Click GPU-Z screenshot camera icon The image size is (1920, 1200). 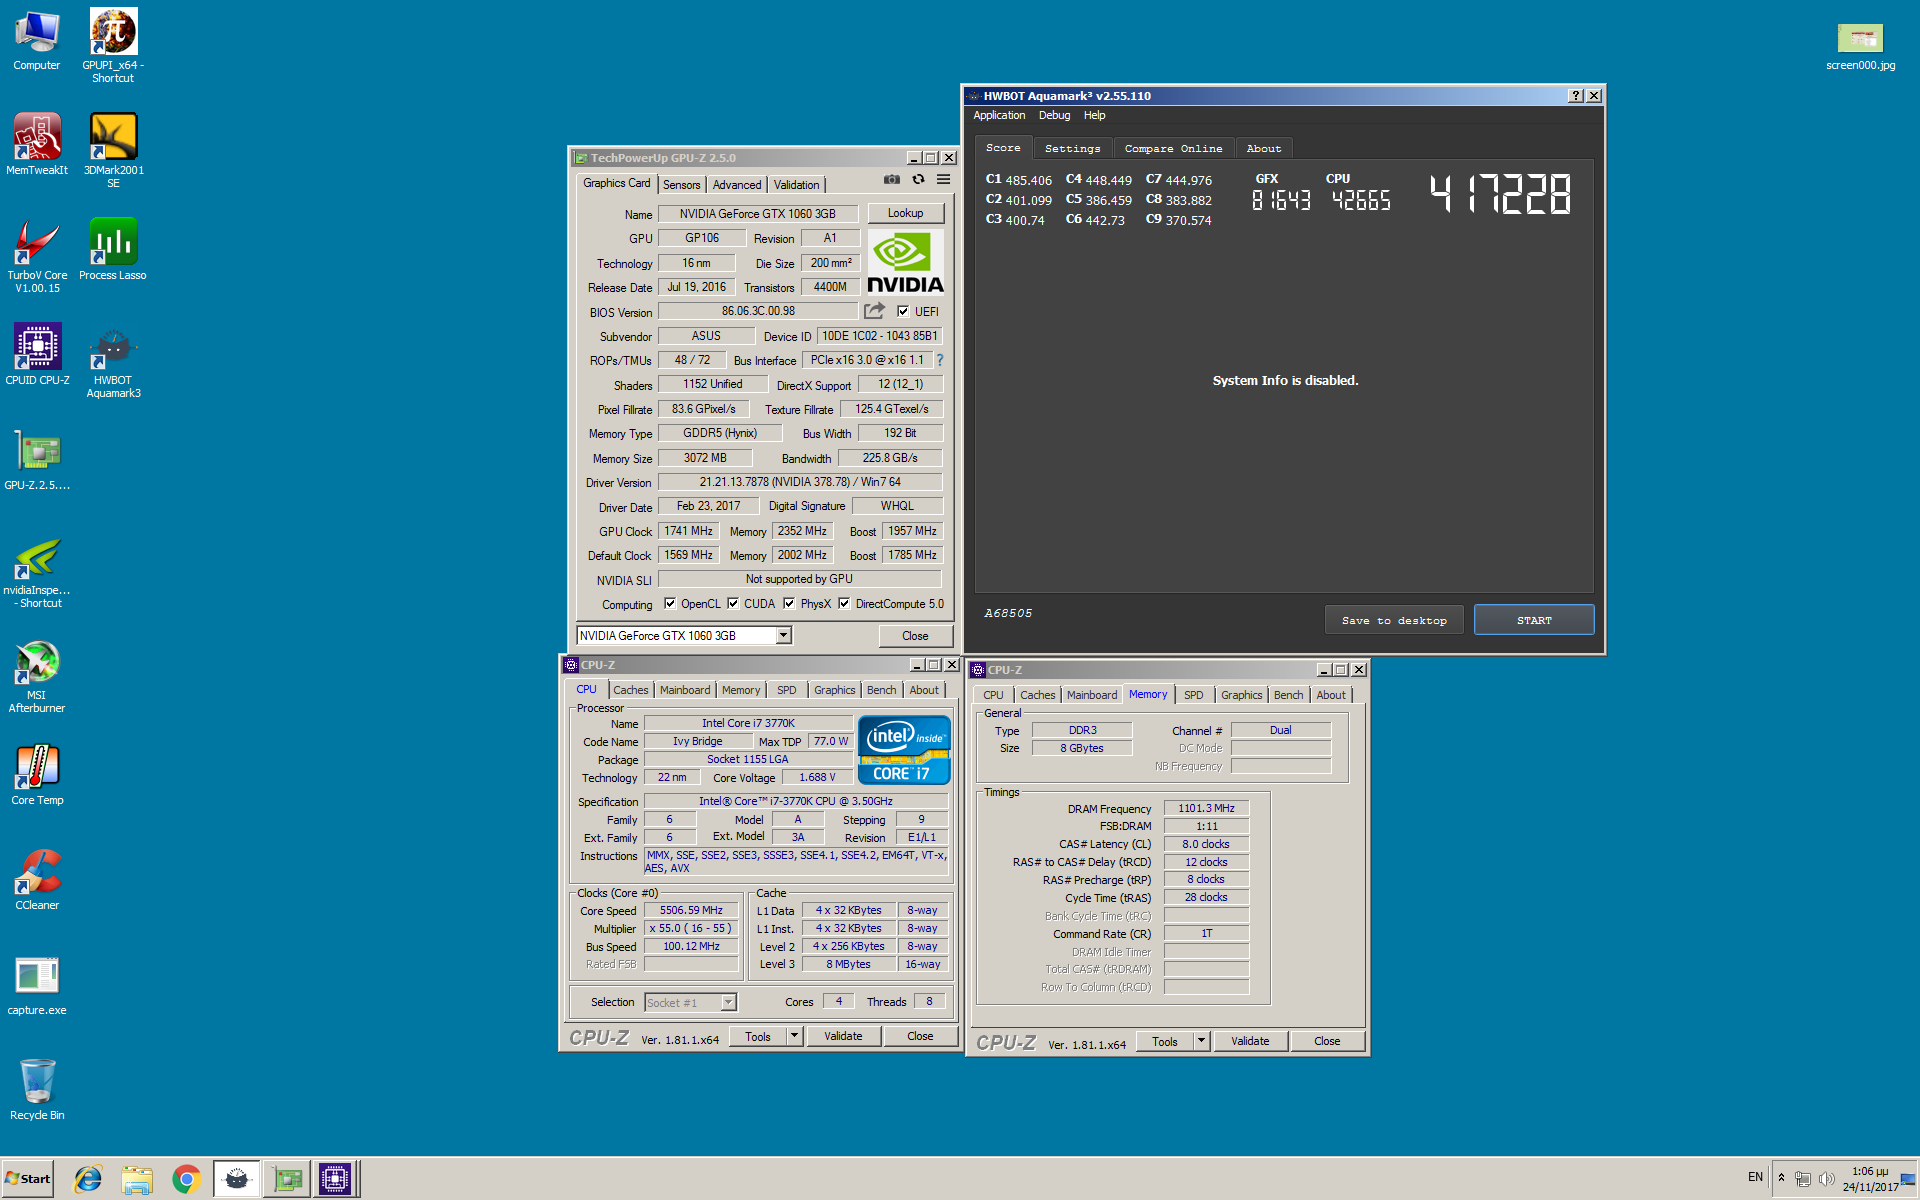tap(891, 180)
